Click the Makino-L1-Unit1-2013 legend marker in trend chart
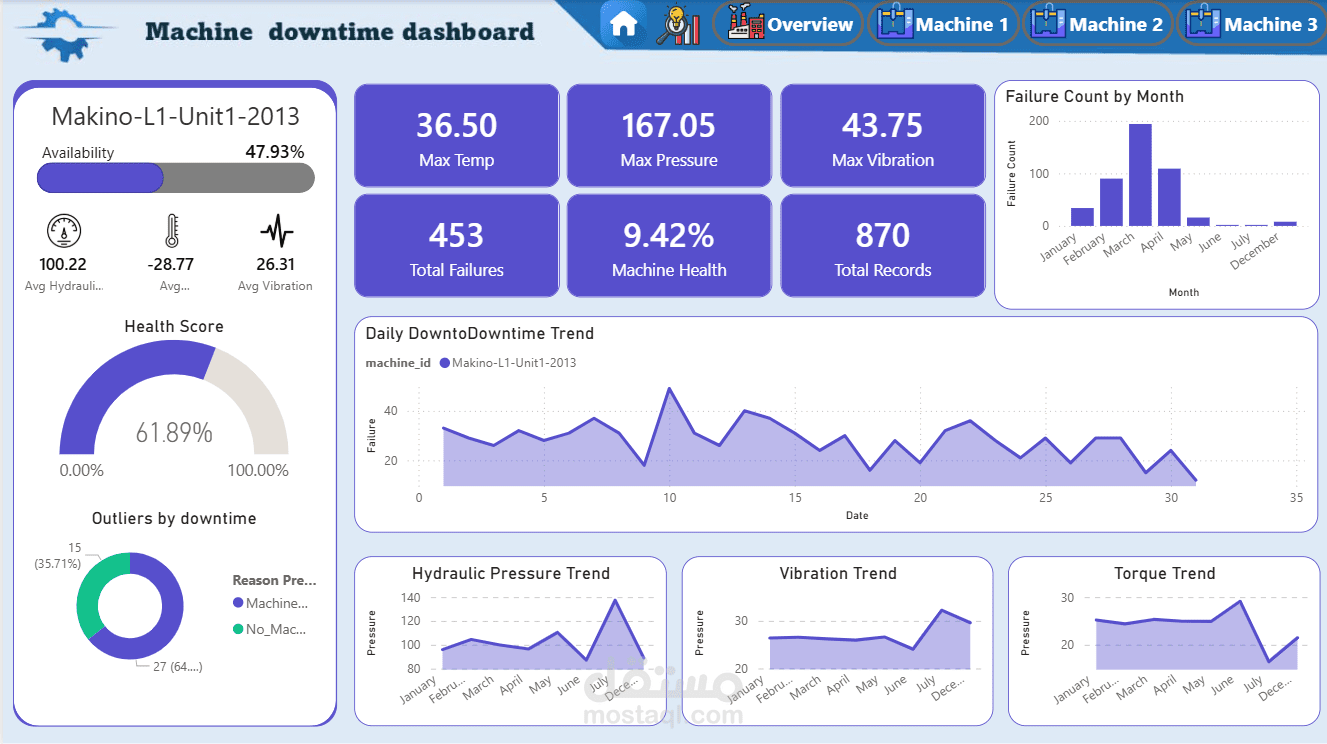1327x744 pixels. (445, 363)
